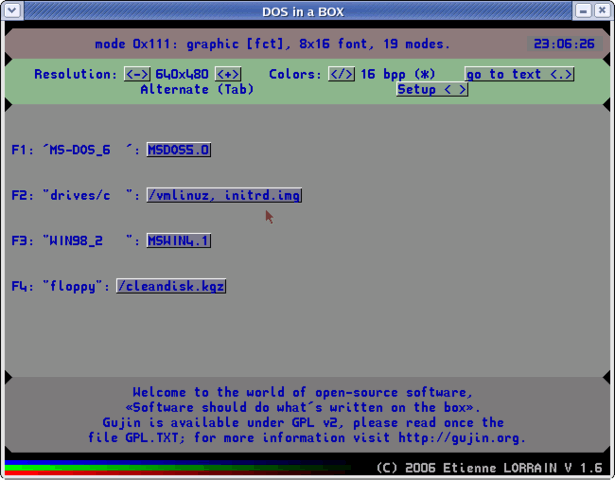
Task: Click the (C) 2006 Etienne LORRAIN text
Action: [489, 468]
